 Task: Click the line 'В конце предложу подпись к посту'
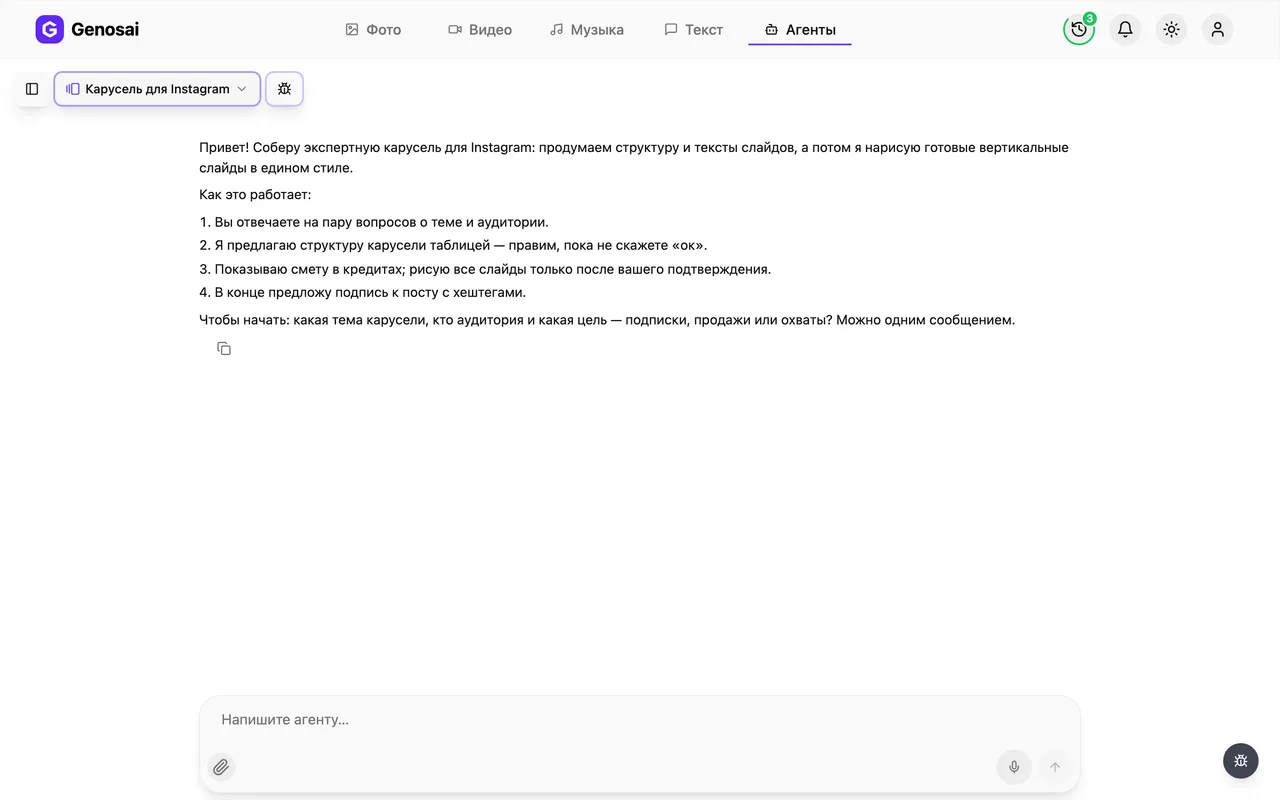click(362, 292)
